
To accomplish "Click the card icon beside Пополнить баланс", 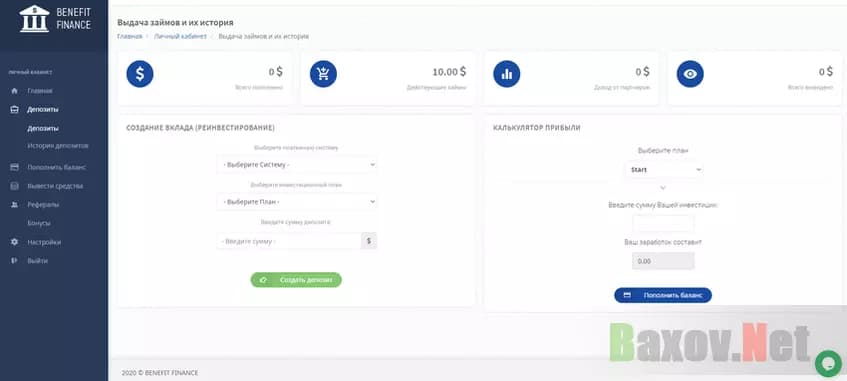I will pyautogui.click(x=15, y=168).
